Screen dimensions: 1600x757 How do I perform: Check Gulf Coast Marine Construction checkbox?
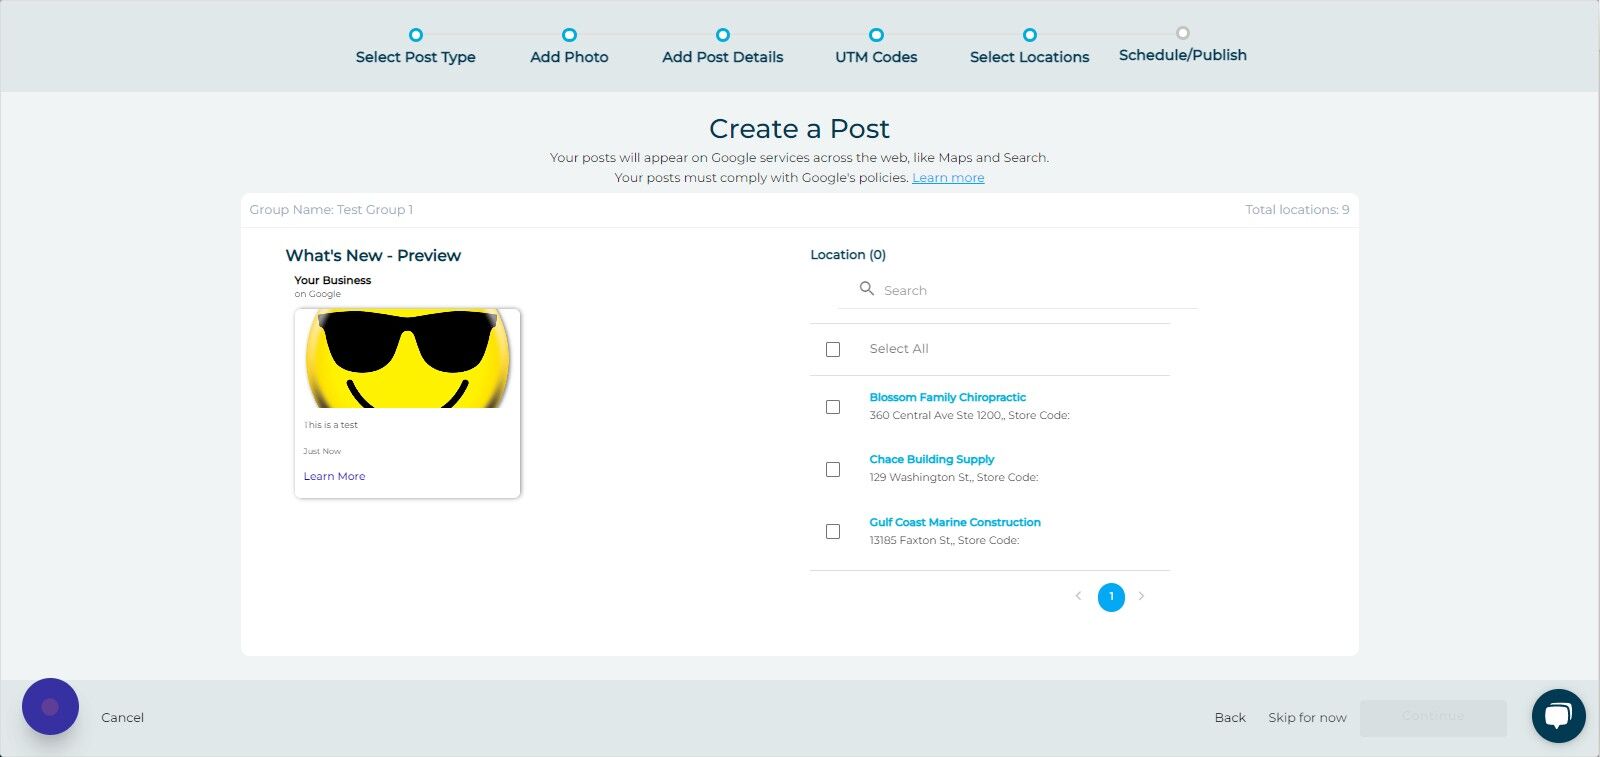tap(833, 531)
